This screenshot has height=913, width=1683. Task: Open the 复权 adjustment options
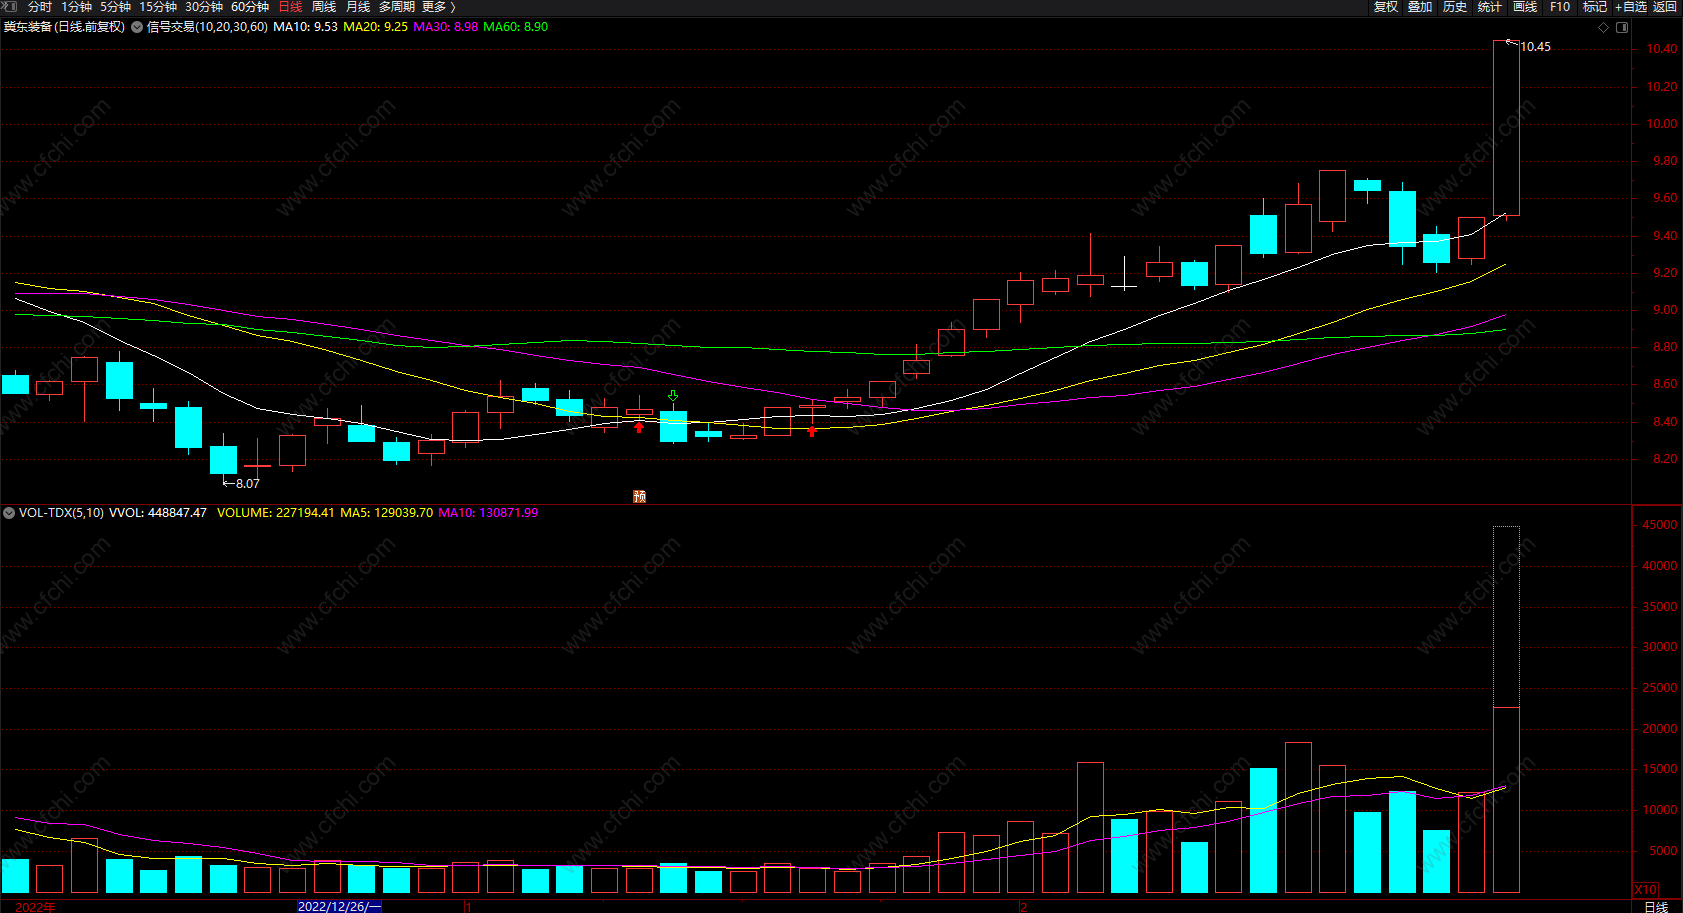point(1386,7)
